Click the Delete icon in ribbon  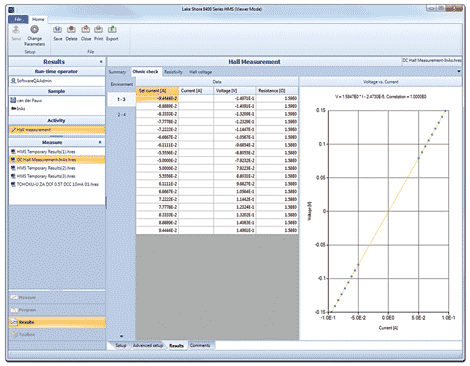pos(71,30)
